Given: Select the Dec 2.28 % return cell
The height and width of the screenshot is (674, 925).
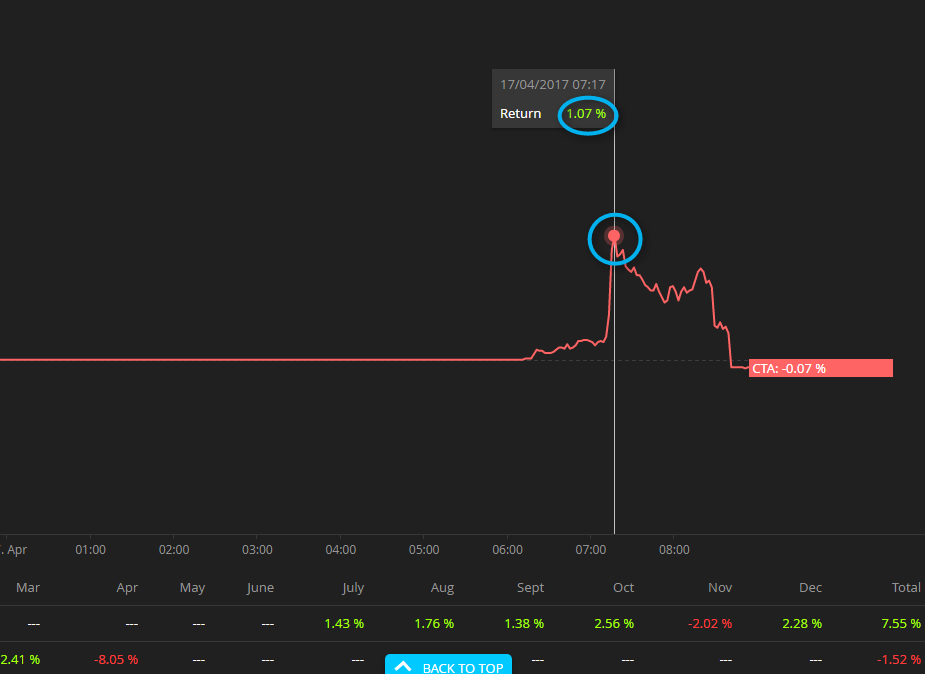Looking at the screenshot, I should click(x=802, y=623).
